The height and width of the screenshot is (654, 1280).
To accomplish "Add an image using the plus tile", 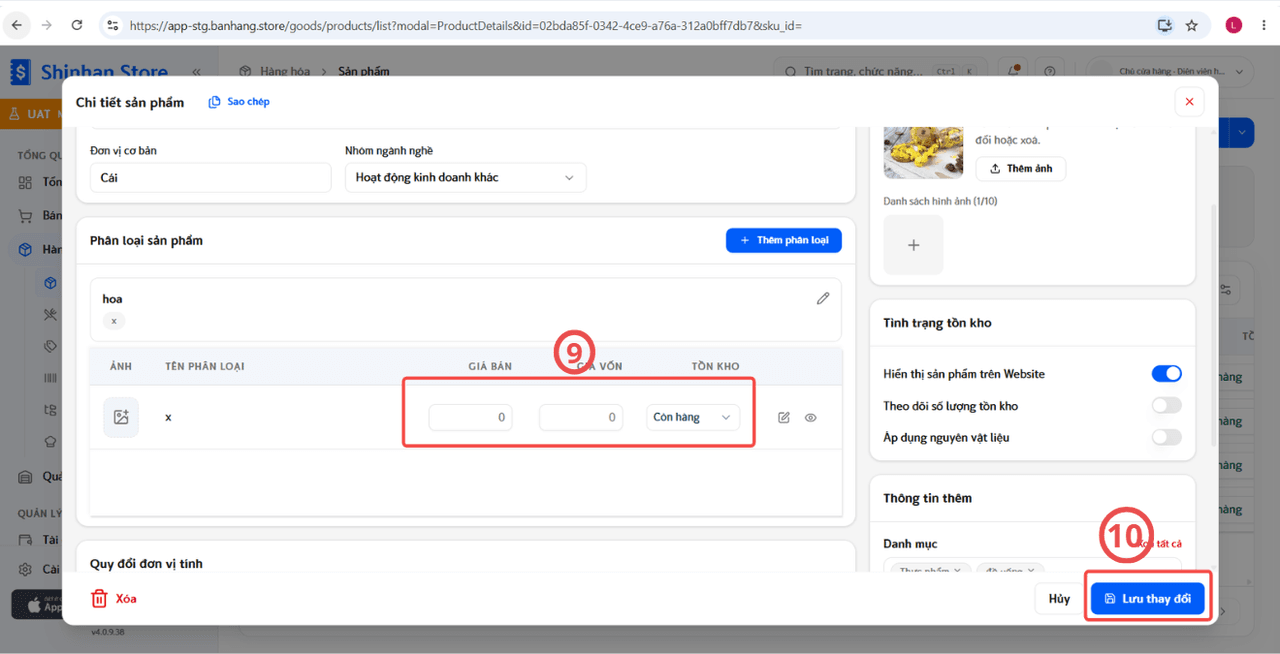I will tap(913, 245).
